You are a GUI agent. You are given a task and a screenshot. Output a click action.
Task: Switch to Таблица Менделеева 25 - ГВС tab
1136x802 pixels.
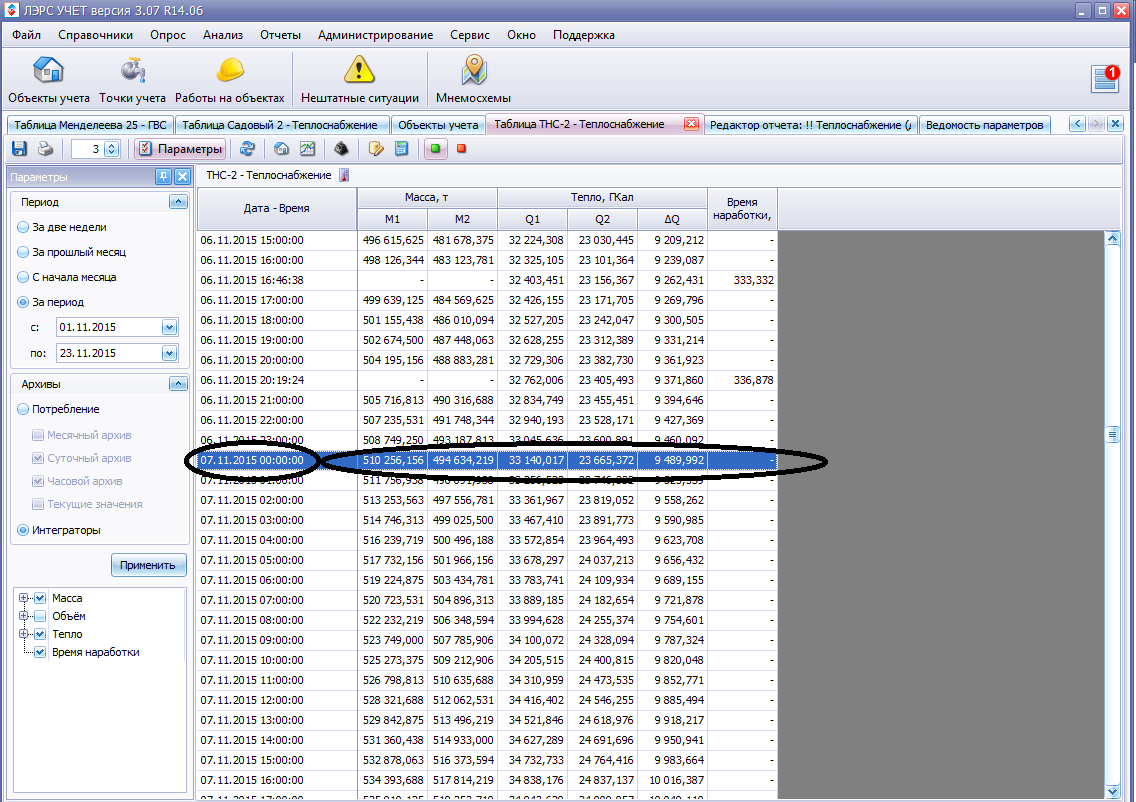(x=90, y=125)
